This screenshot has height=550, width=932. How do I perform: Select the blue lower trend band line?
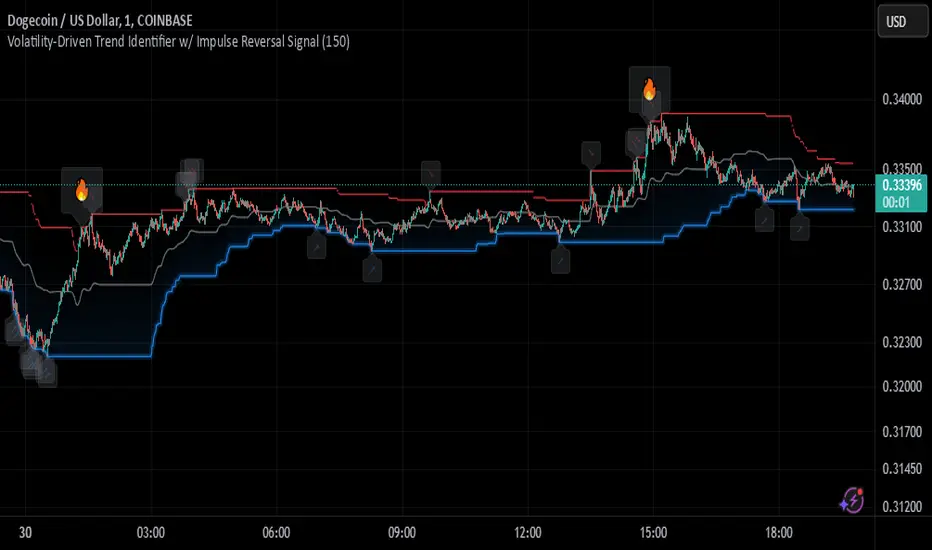click(x=422, y=251)
